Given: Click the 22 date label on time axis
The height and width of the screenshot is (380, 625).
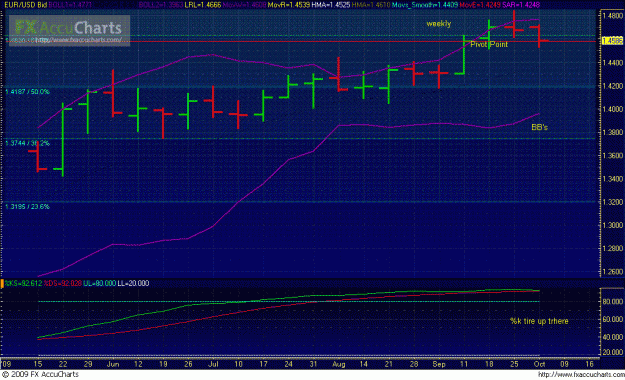Looking at the screenshot, I should [x=63, y=364].
